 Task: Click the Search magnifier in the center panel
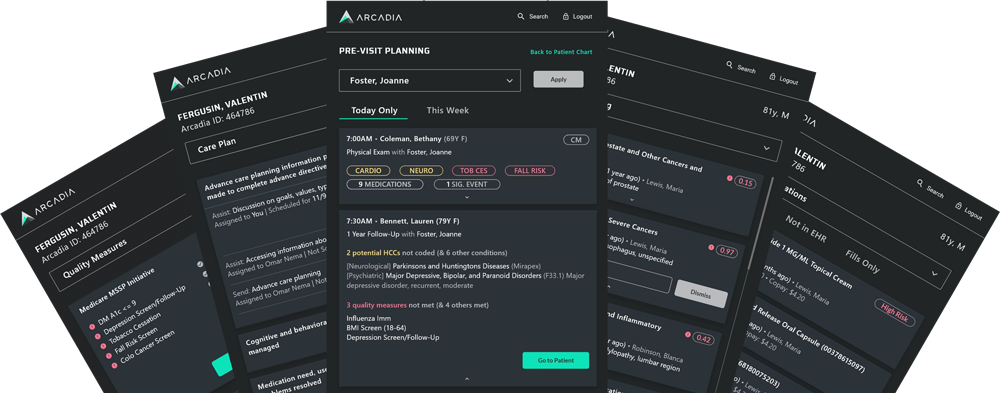pos(521,17)
